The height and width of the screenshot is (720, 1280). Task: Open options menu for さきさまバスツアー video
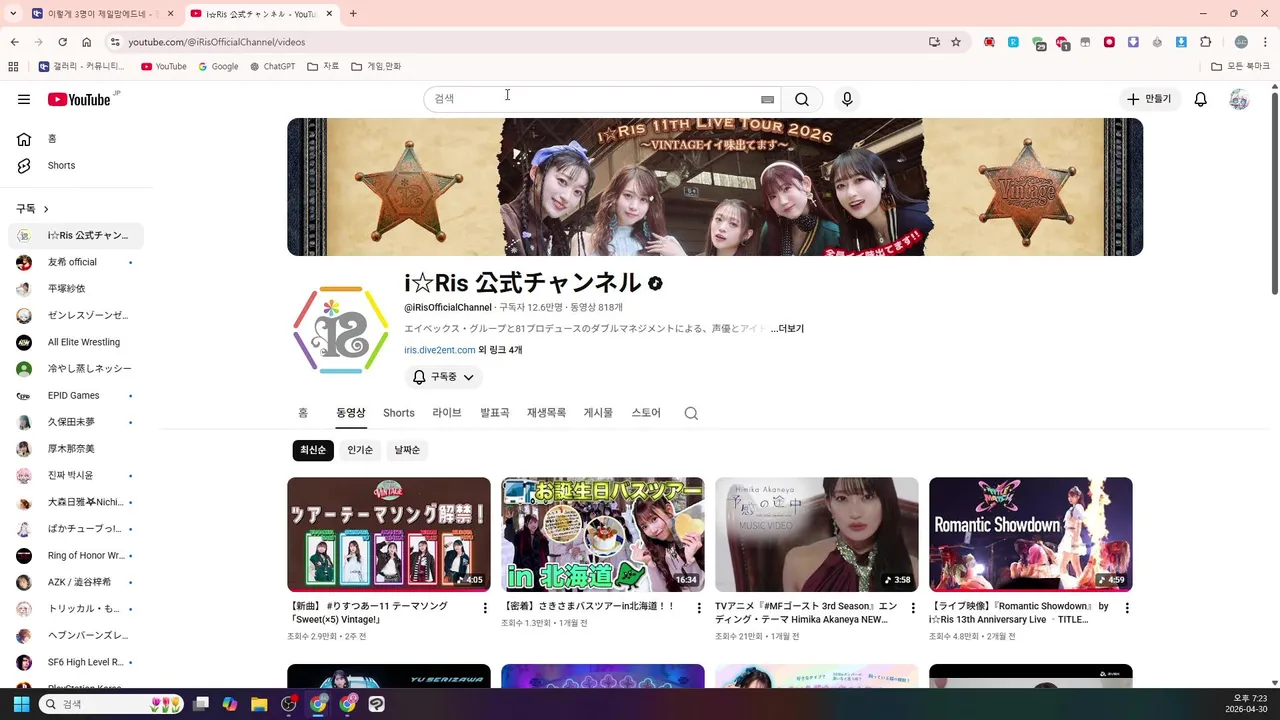(699, 608)
